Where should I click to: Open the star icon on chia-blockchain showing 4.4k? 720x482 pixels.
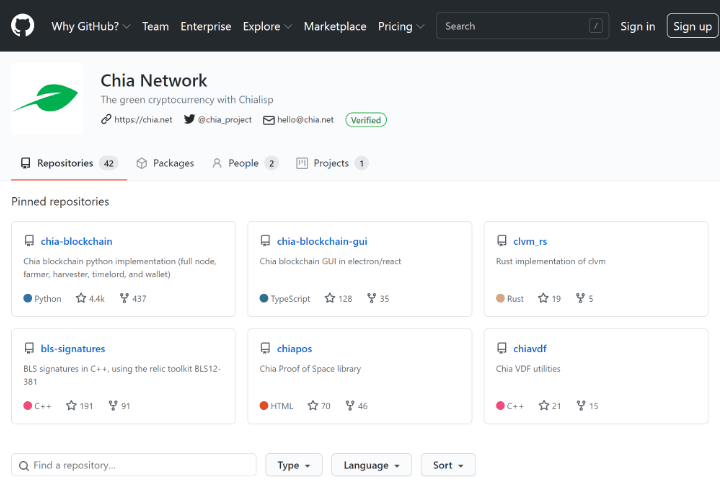click(81, 298)
